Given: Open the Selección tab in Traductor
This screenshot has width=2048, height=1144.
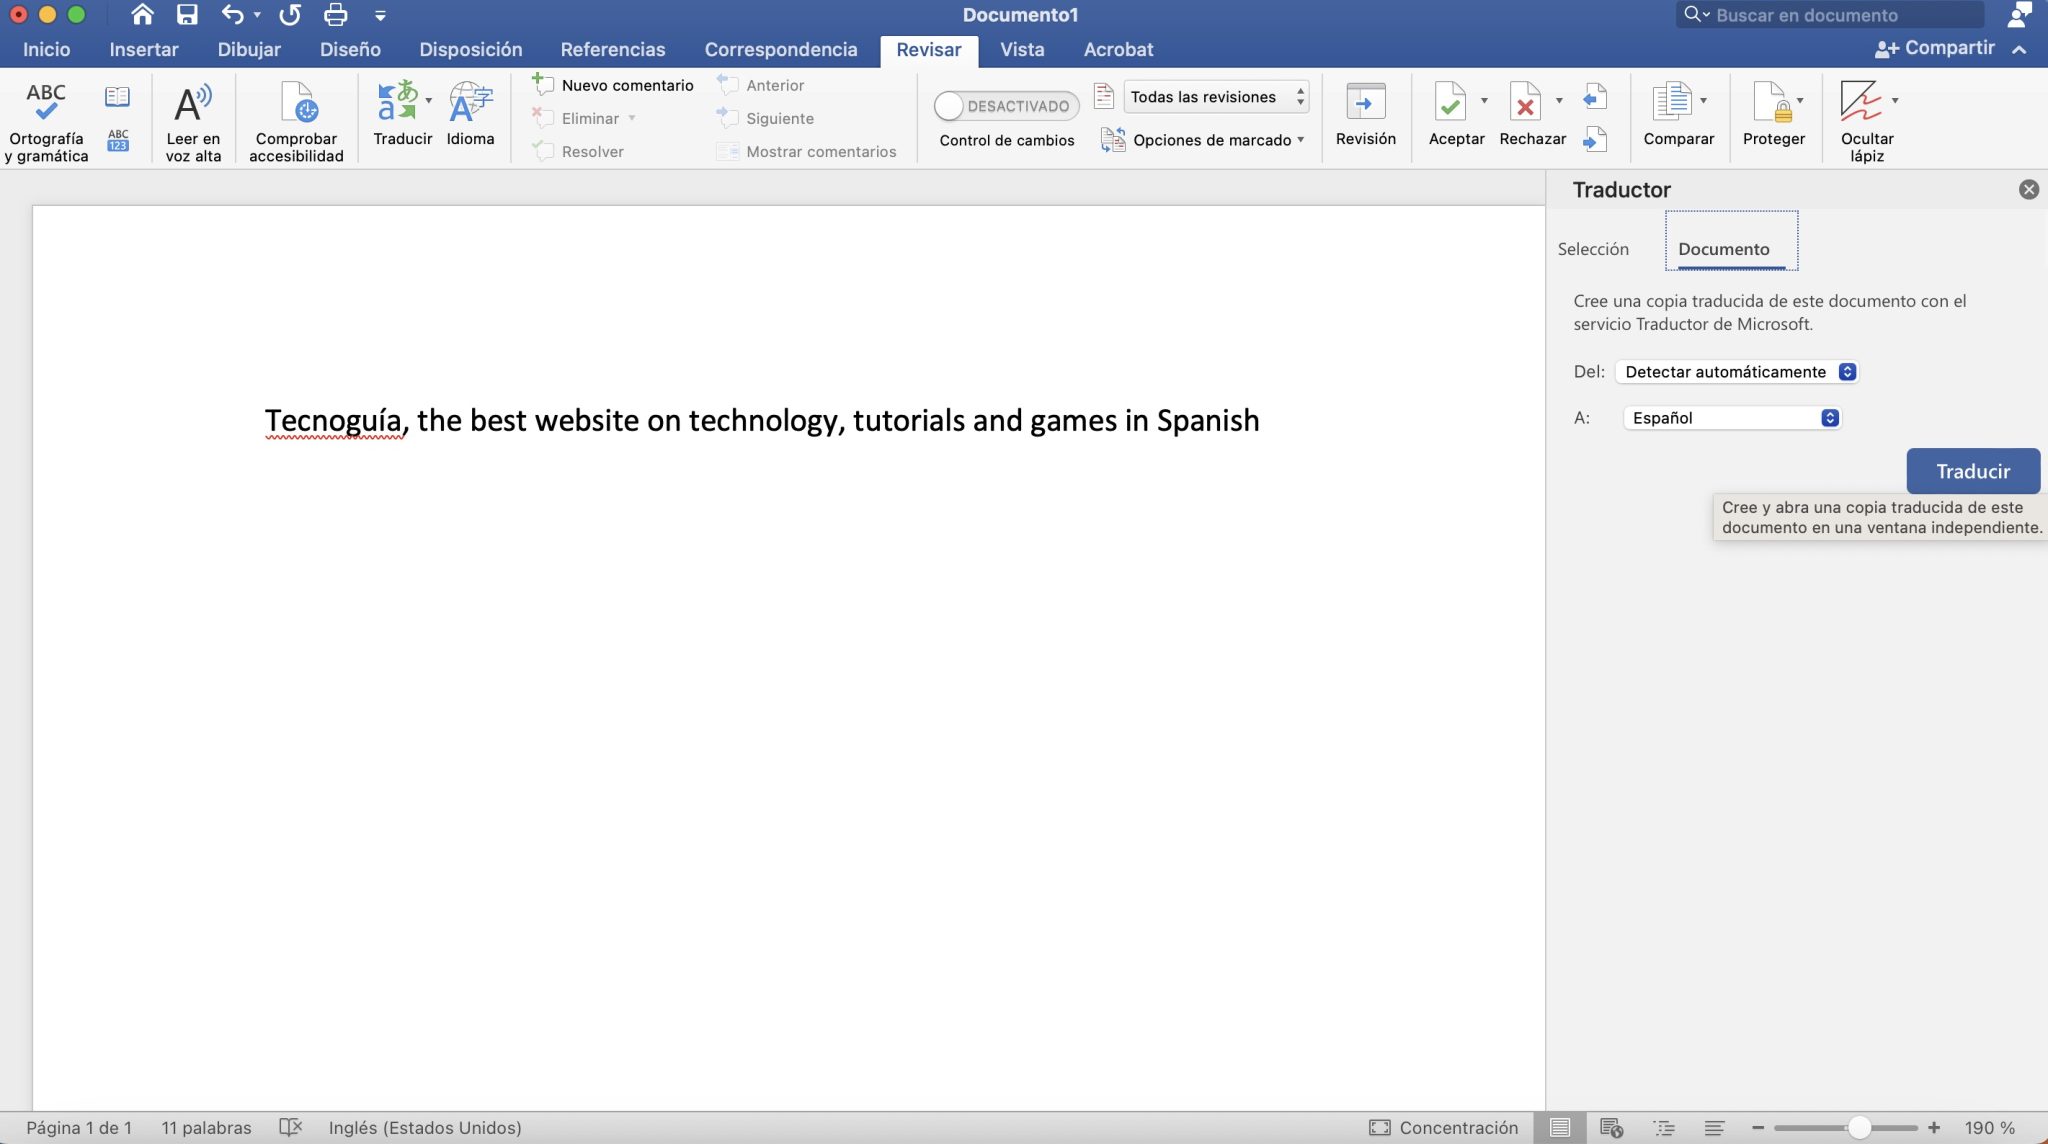Looking at the screenshot, I should (x=1594, y=249).
